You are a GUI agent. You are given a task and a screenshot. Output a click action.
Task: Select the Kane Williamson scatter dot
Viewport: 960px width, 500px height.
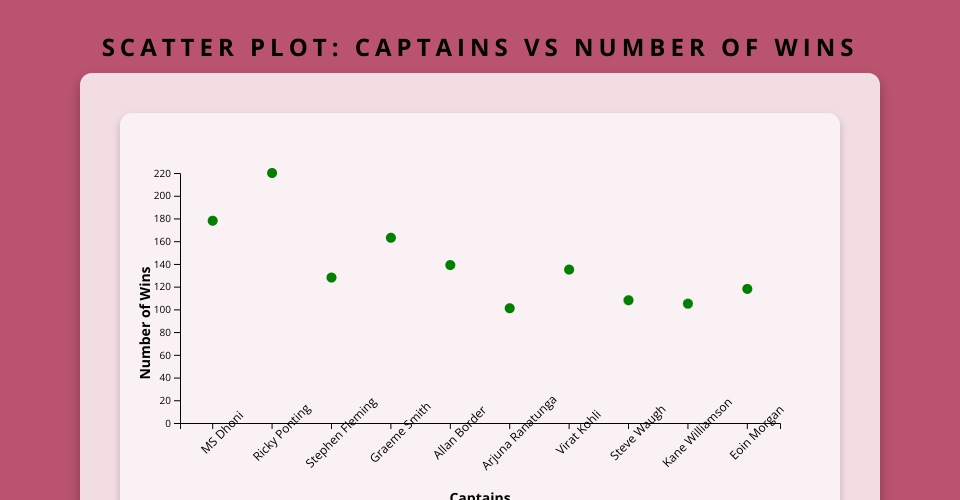click(688, 304)
